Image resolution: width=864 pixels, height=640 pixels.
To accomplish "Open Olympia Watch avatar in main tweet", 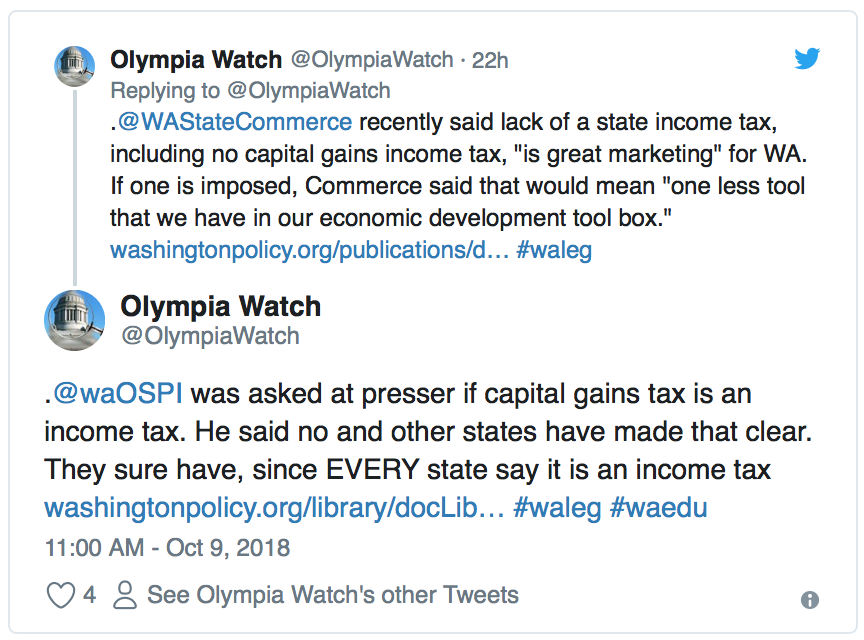I will click(x=74, y=320).
